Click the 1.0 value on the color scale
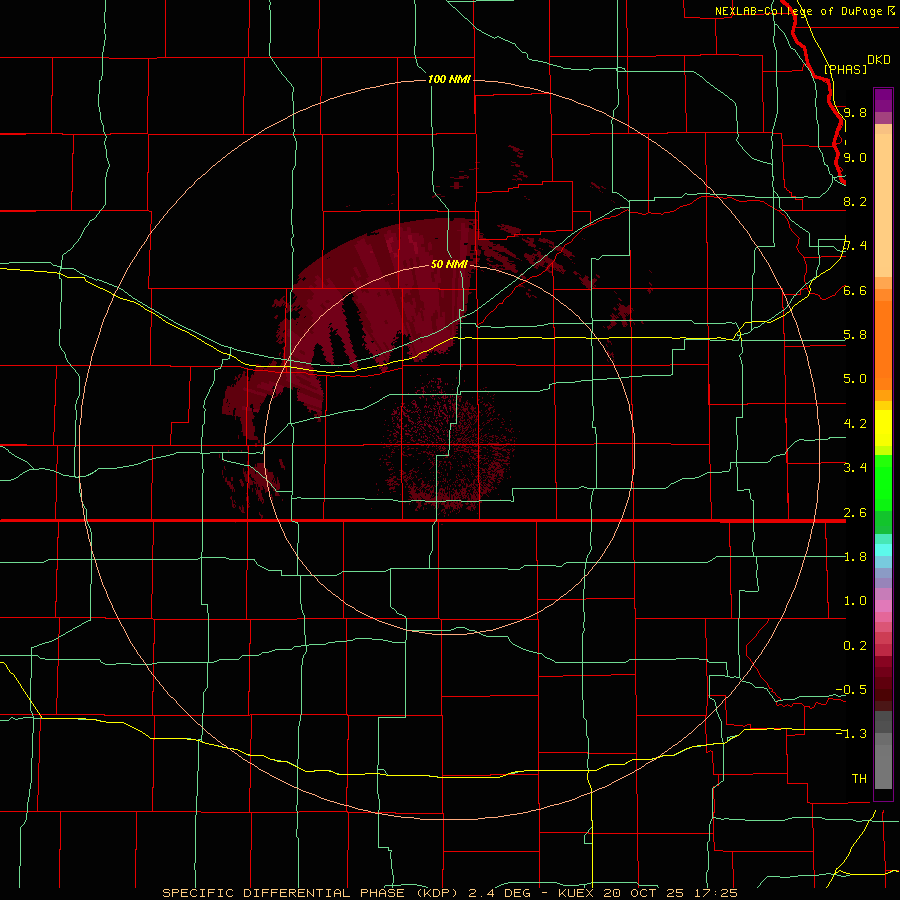This screenshot has width=900, height=900. click(x=855, y=601)
